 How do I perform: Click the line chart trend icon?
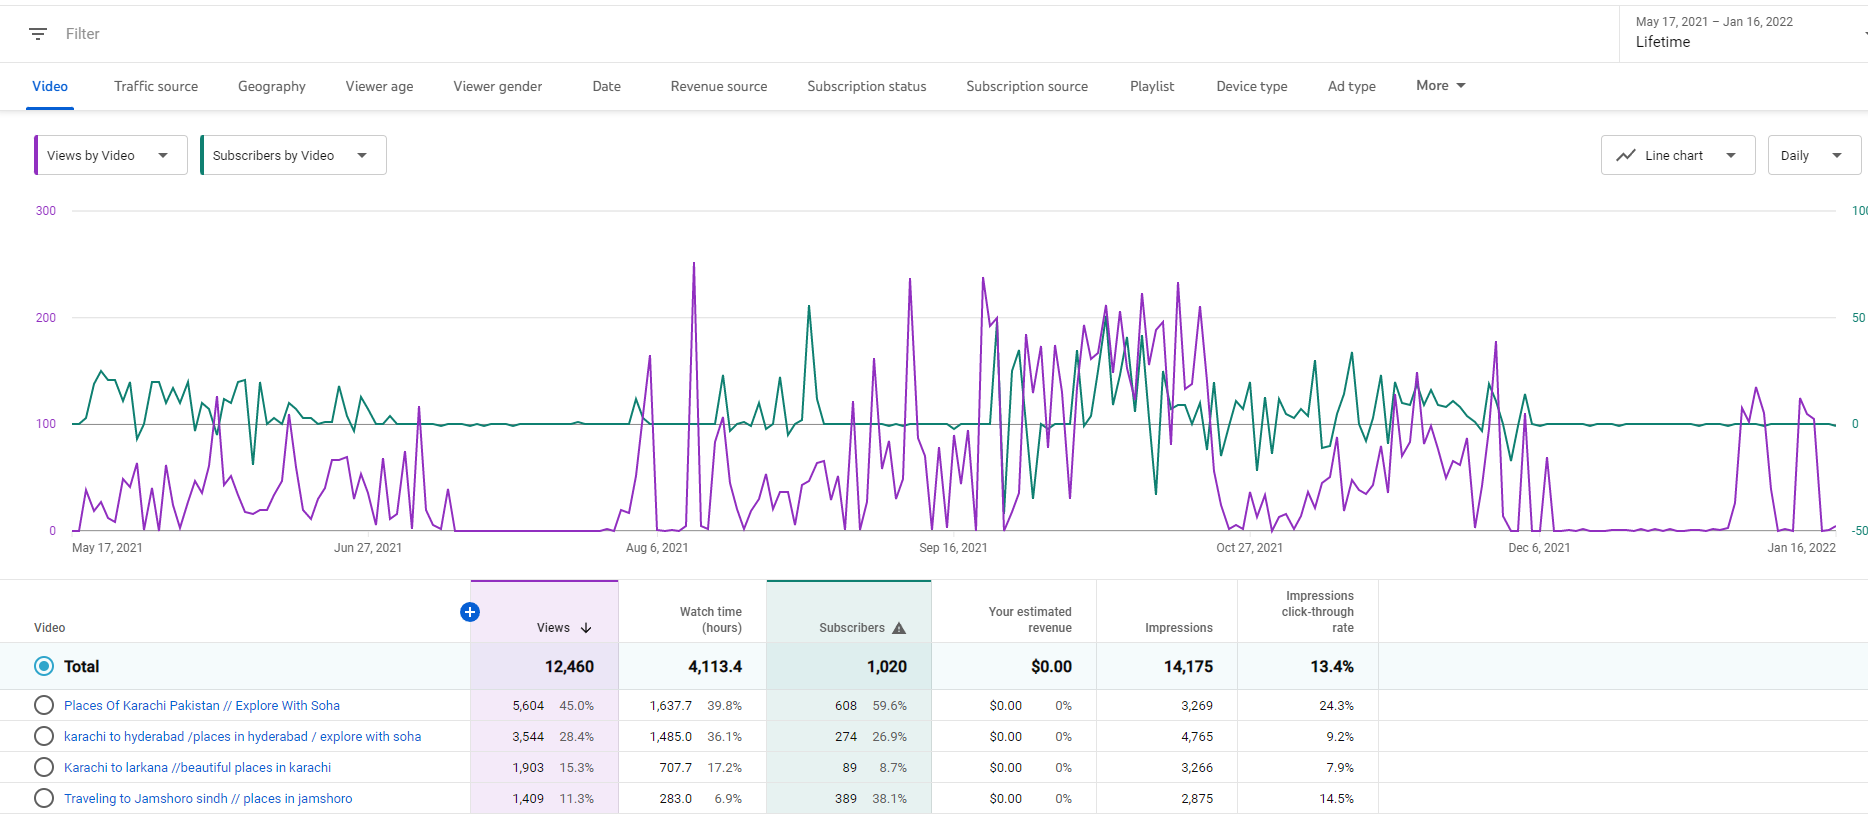pos(1626,155)
